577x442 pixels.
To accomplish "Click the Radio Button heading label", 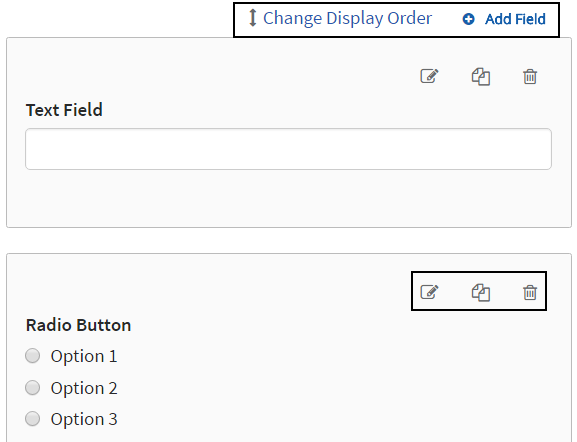I will click(x=78, y=325).
